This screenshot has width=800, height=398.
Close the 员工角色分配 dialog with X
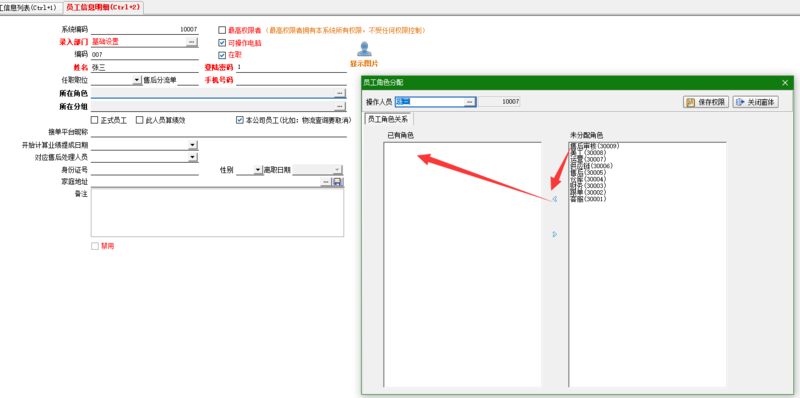785,83
